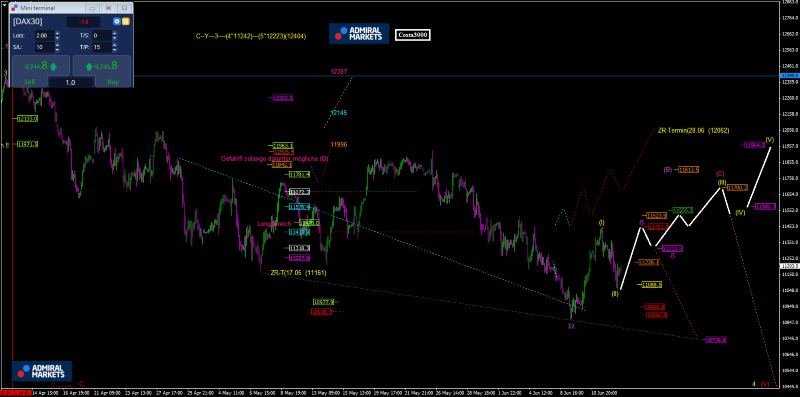The image size is (800, 397).
Task: Click the red highlighted date on the time axis
Action: (15, 392)
